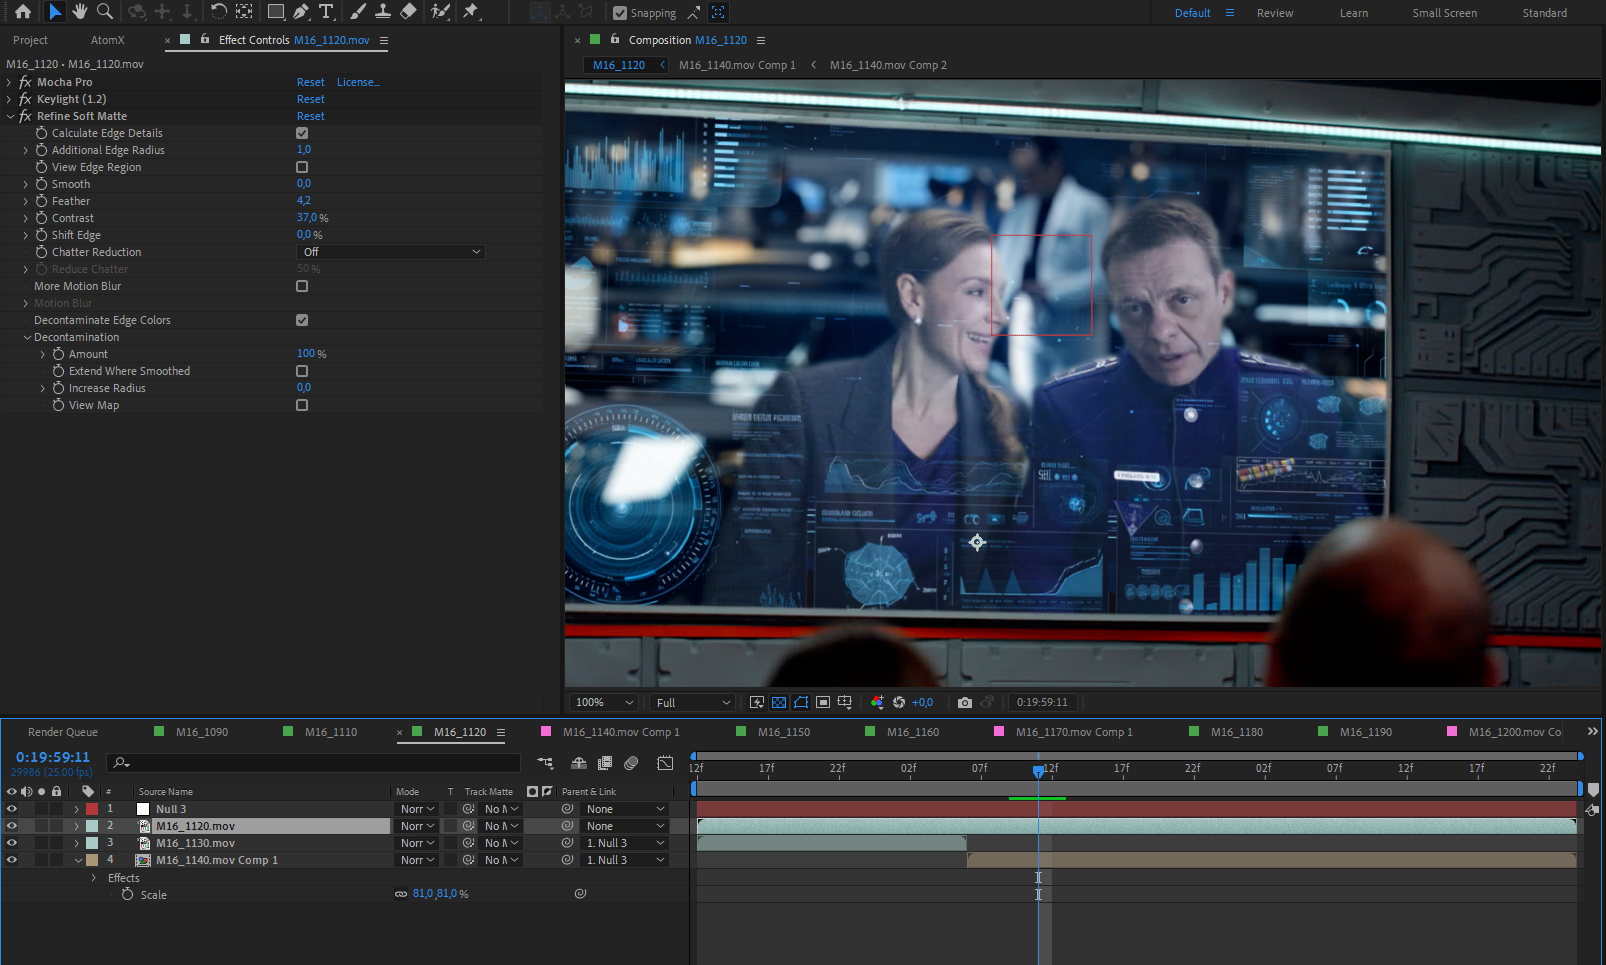Open the Full resolution dropdown
The width and height of the screenshot is (1606, 965).
tap(693, 703)
